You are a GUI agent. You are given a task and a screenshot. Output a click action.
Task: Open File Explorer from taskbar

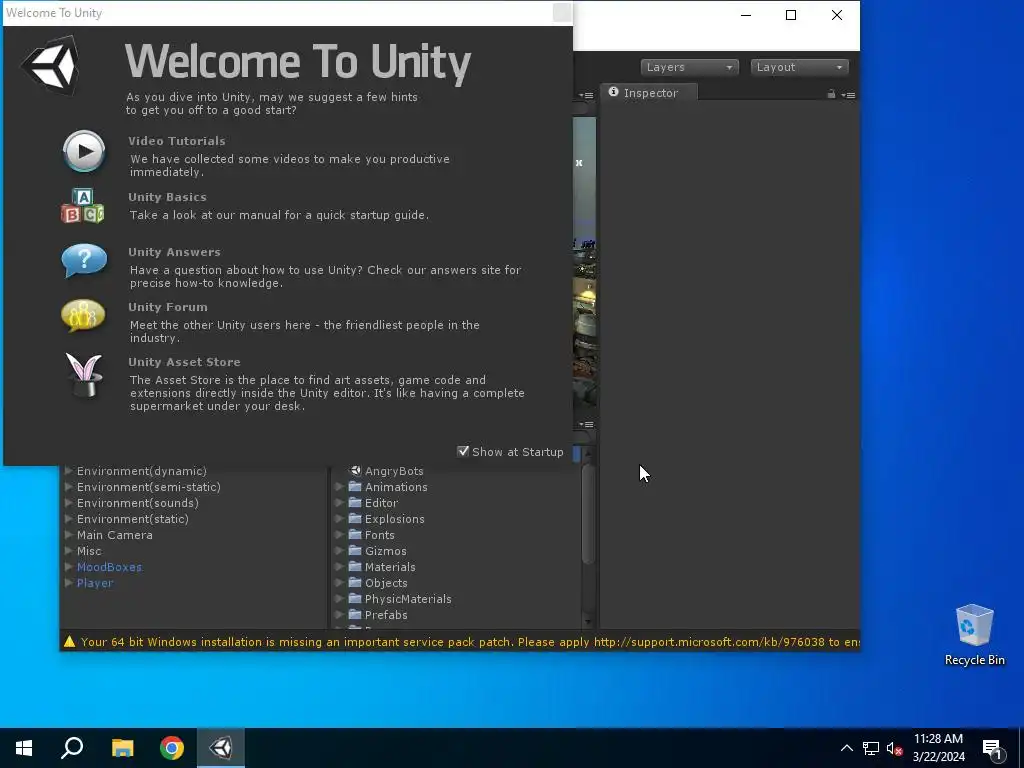pos(122,748)
